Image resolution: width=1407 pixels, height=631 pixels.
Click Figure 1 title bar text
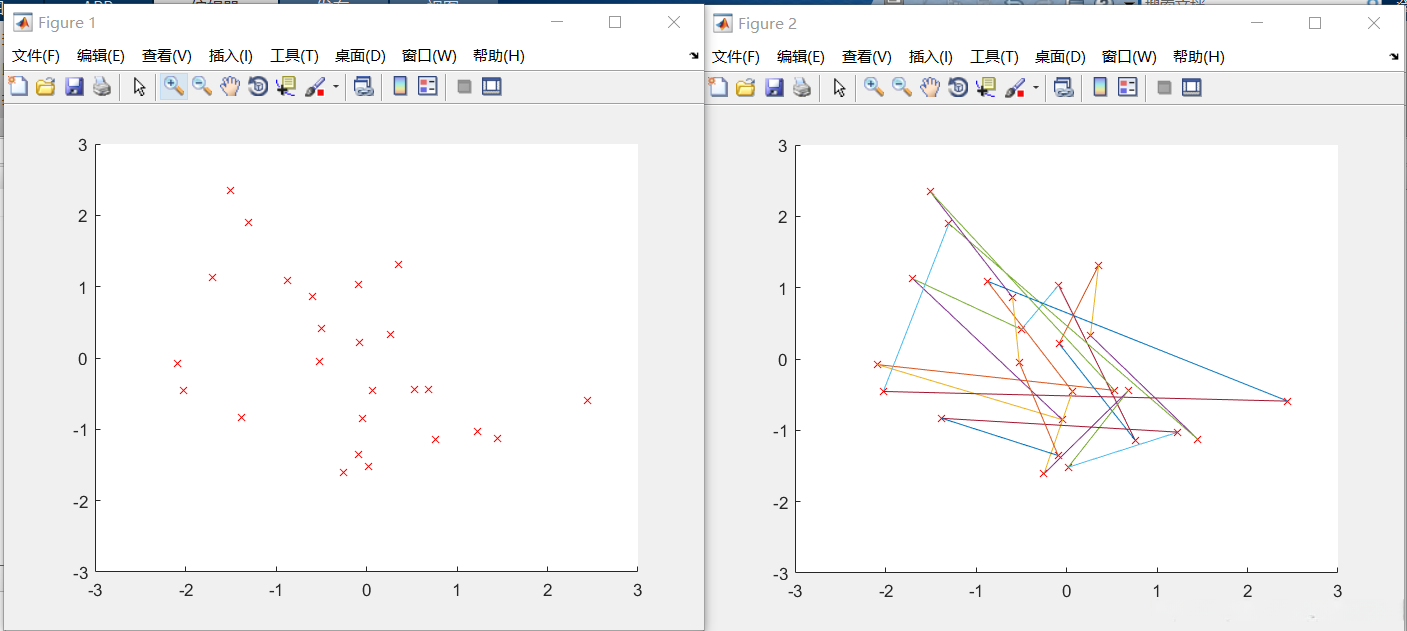tap(67, 22)
